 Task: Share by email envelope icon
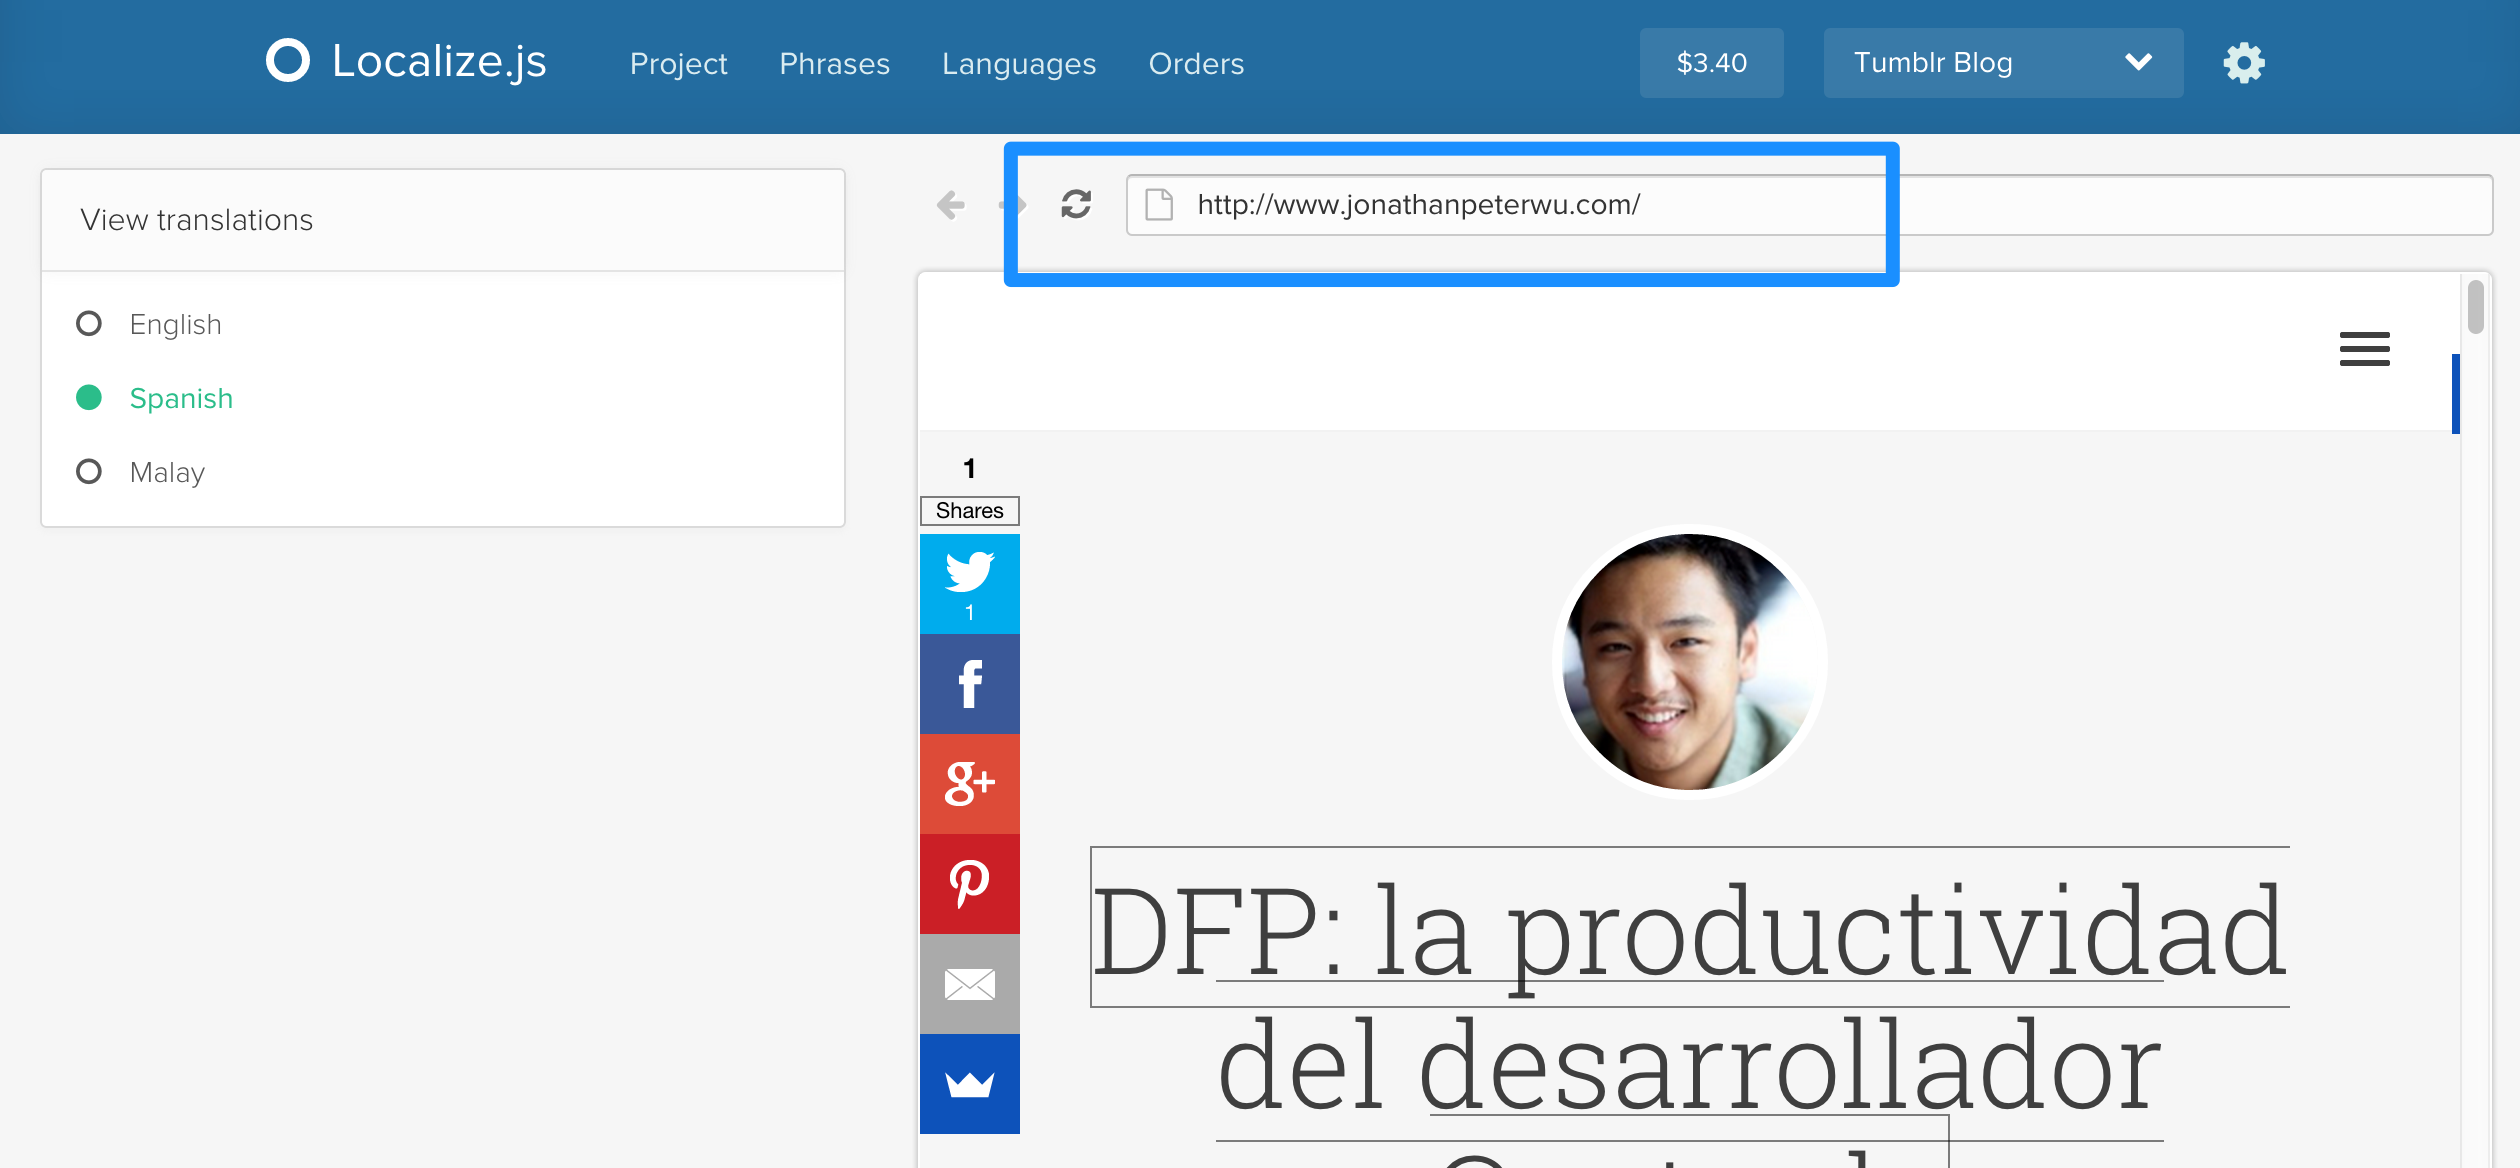pyautogui.click(x=969, y=984)
